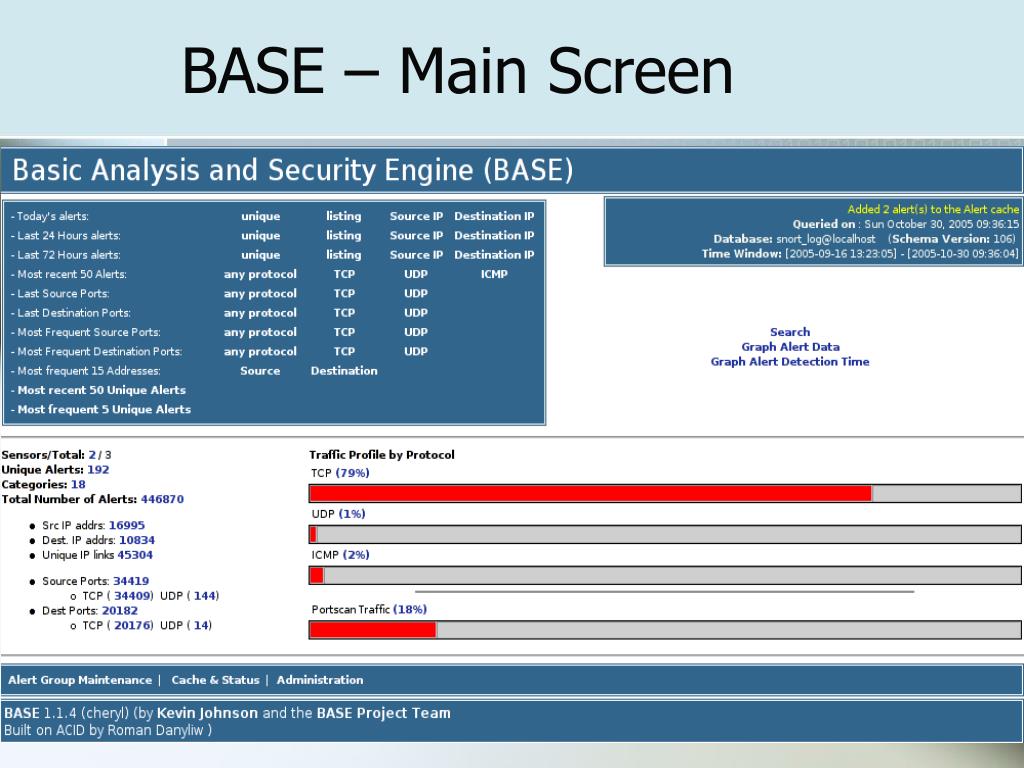Open destination TCP ports count 20176
Image resolution: width=1024 pixels, height=768 pixels.
[133, 626]
